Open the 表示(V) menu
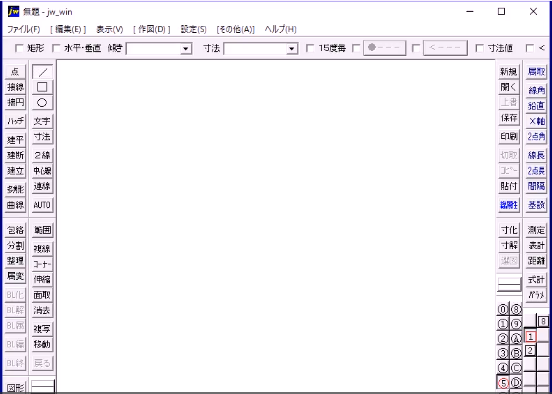The image size is (552, 394). [x=110, y=30]
